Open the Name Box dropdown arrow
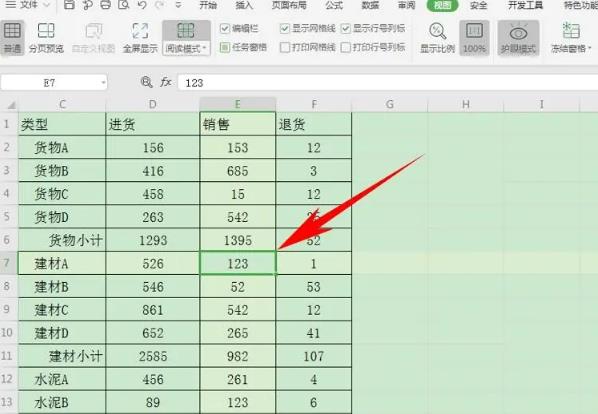This screenshot has width=598, height=414. [103, 83]
